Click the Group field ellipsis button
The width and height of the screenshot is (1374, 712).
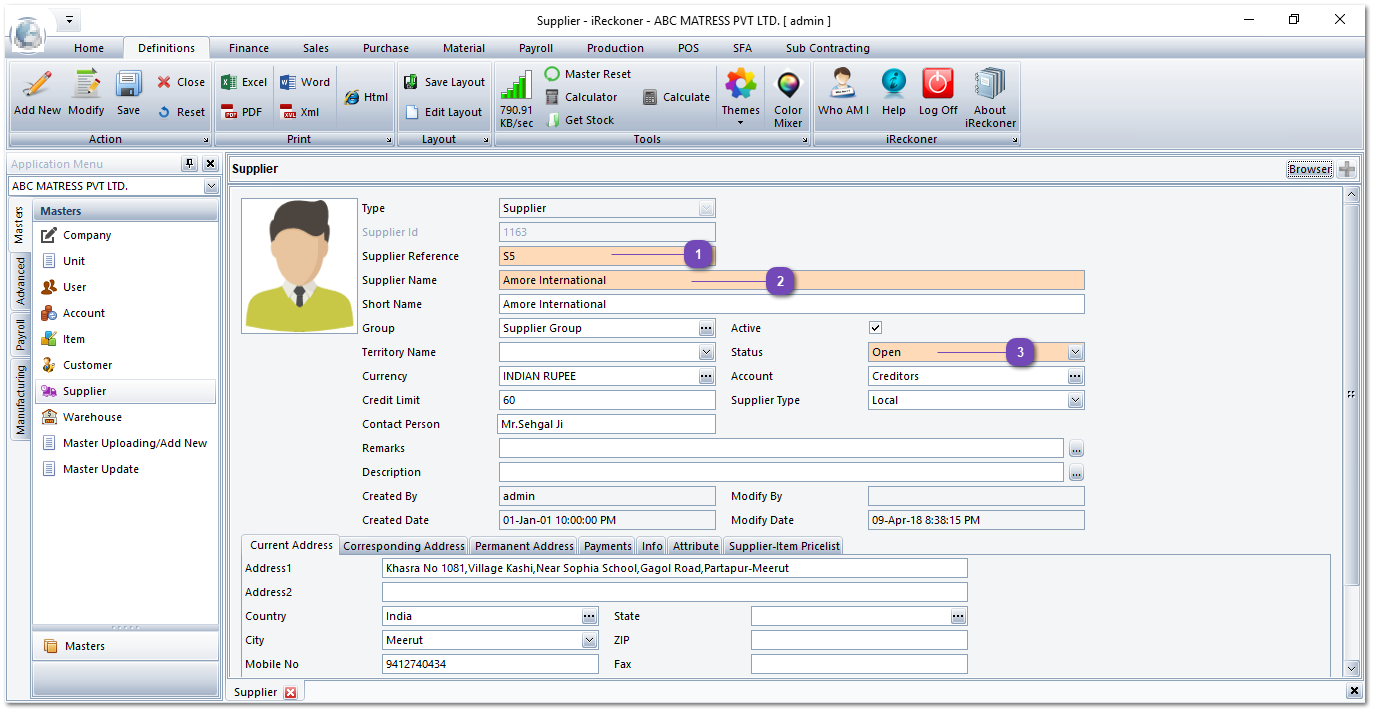pos(706,328)
